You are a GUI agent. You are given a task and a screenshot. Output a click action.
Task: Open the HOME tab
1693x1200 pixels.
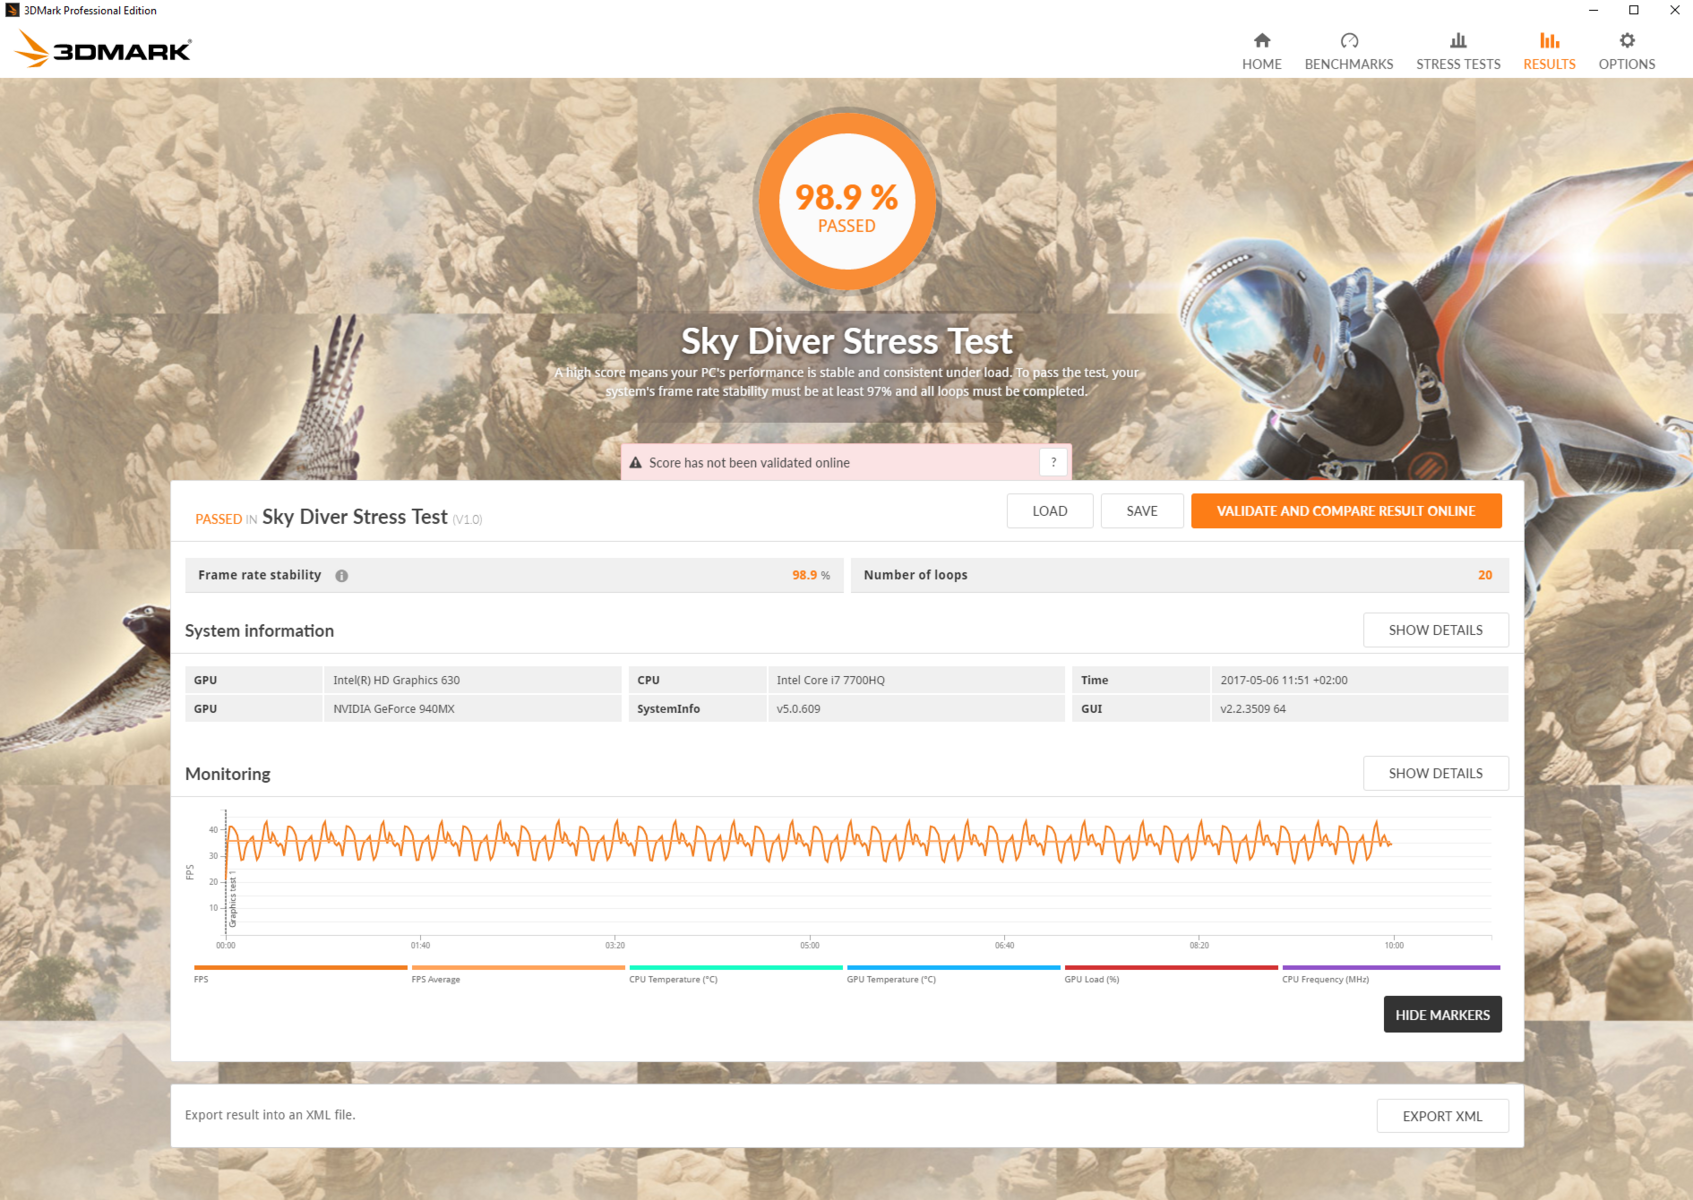[x=1262, y=51]
